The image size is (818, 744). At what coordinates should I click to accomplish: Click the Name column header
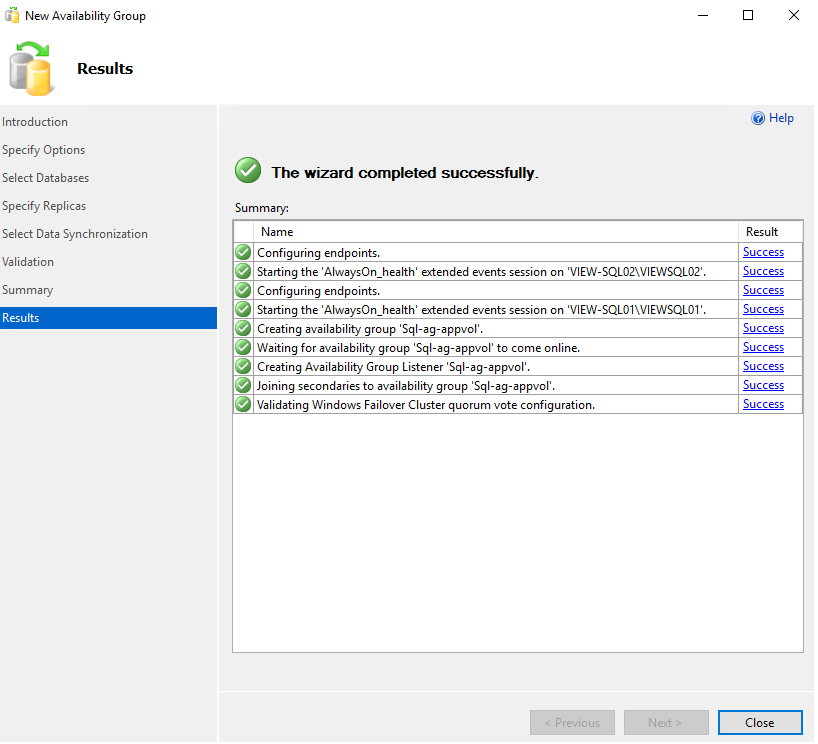coord(277,232)
